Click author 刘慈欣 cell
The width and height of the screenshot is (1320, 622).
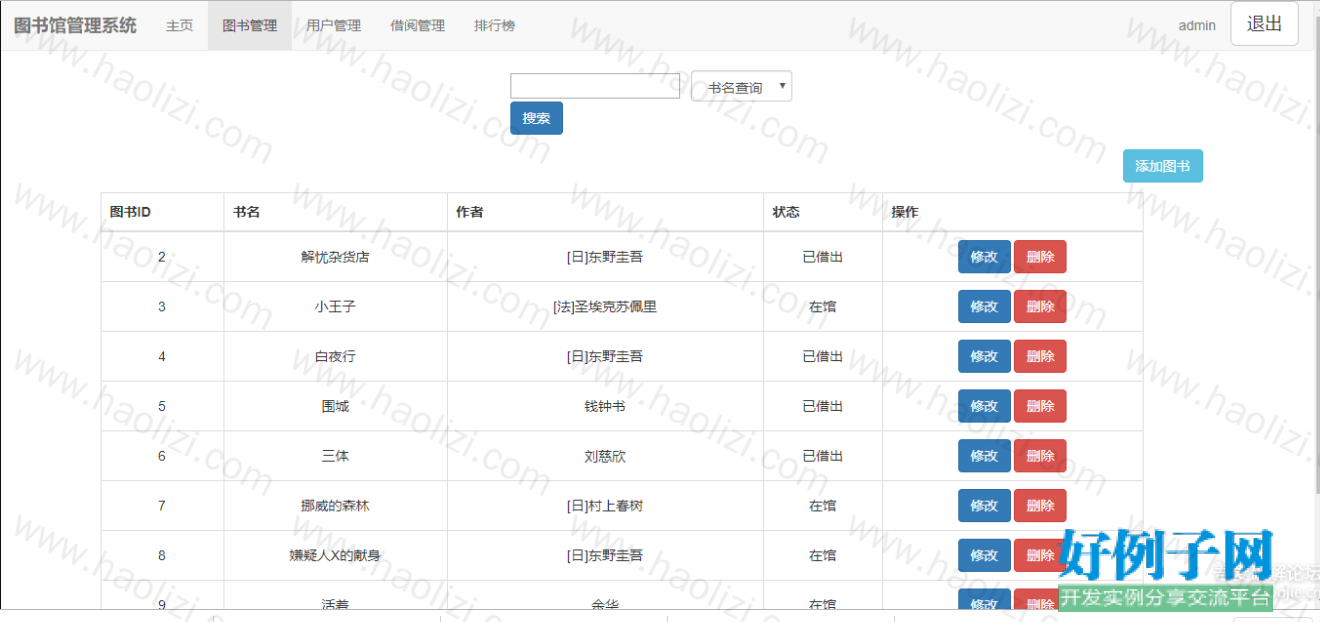pyautogui.click(x=605, y=456)
